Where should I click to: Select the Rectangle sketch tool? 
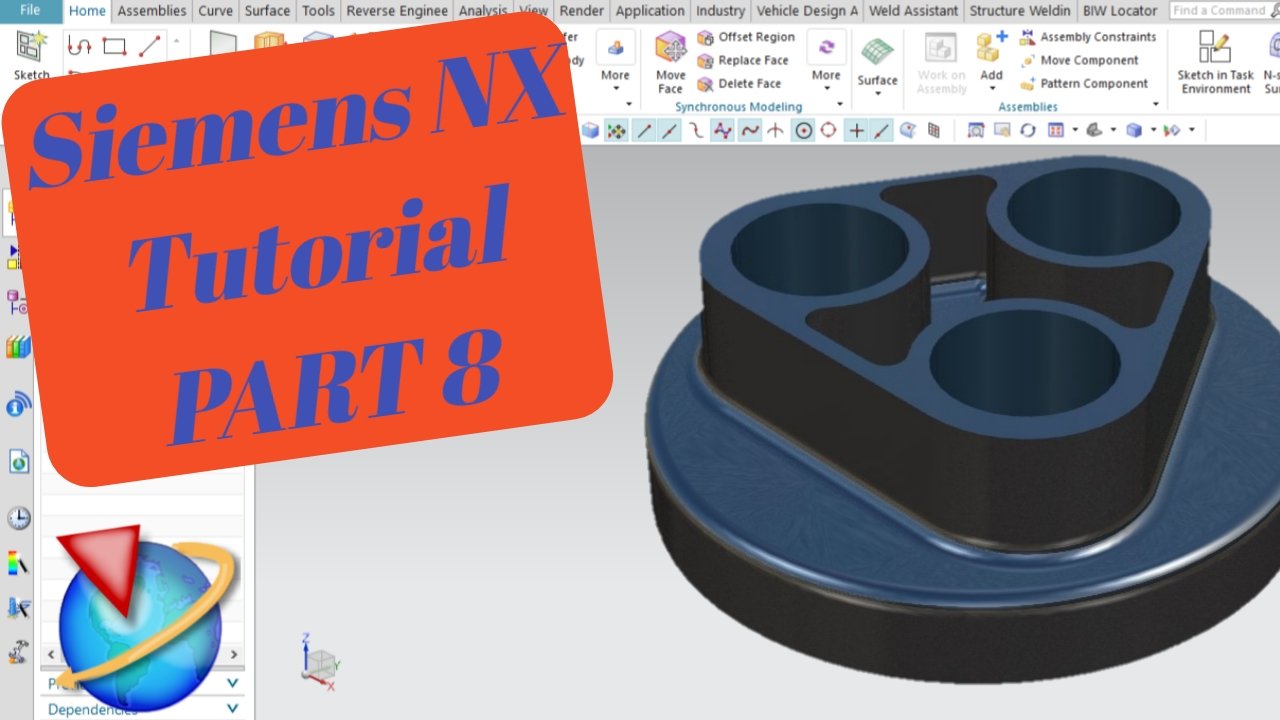114,46
